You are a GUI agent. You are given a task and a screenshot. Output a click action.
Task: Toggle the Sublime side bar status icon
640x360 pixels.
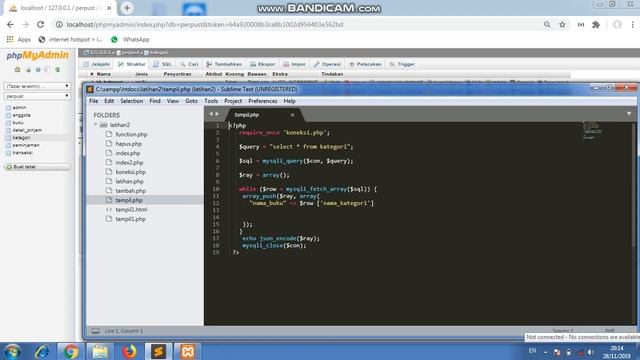pyautogui.click(x=95, y=331)
